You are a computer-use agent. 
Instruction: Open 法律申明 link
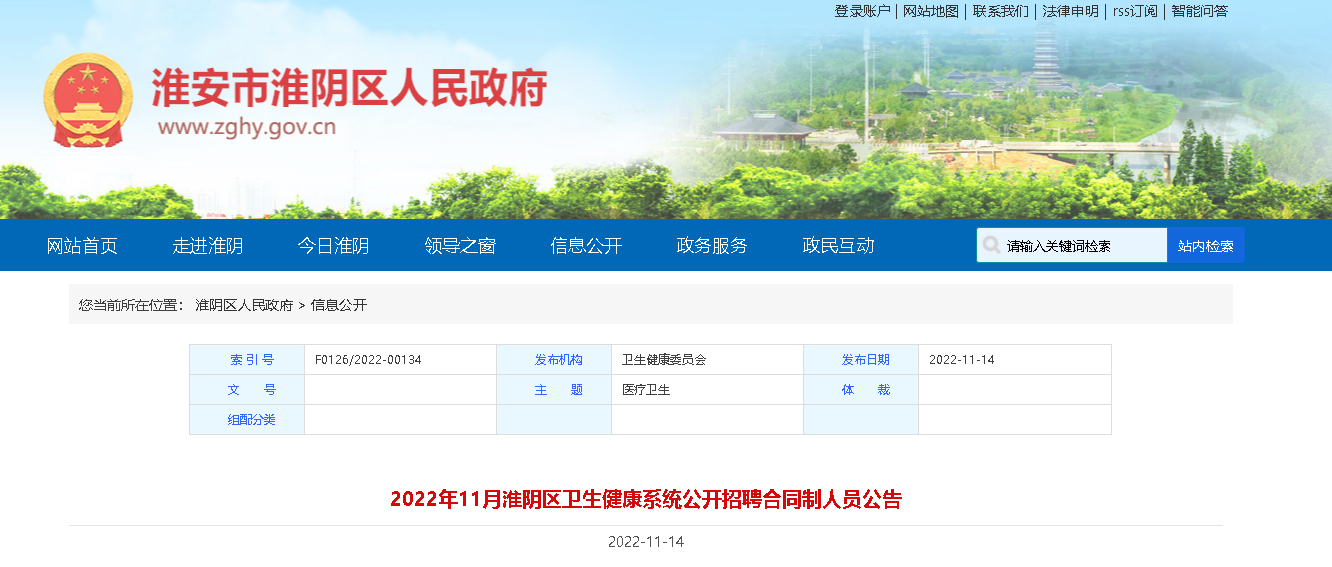pyautogui.click(x=1071, y=11)
